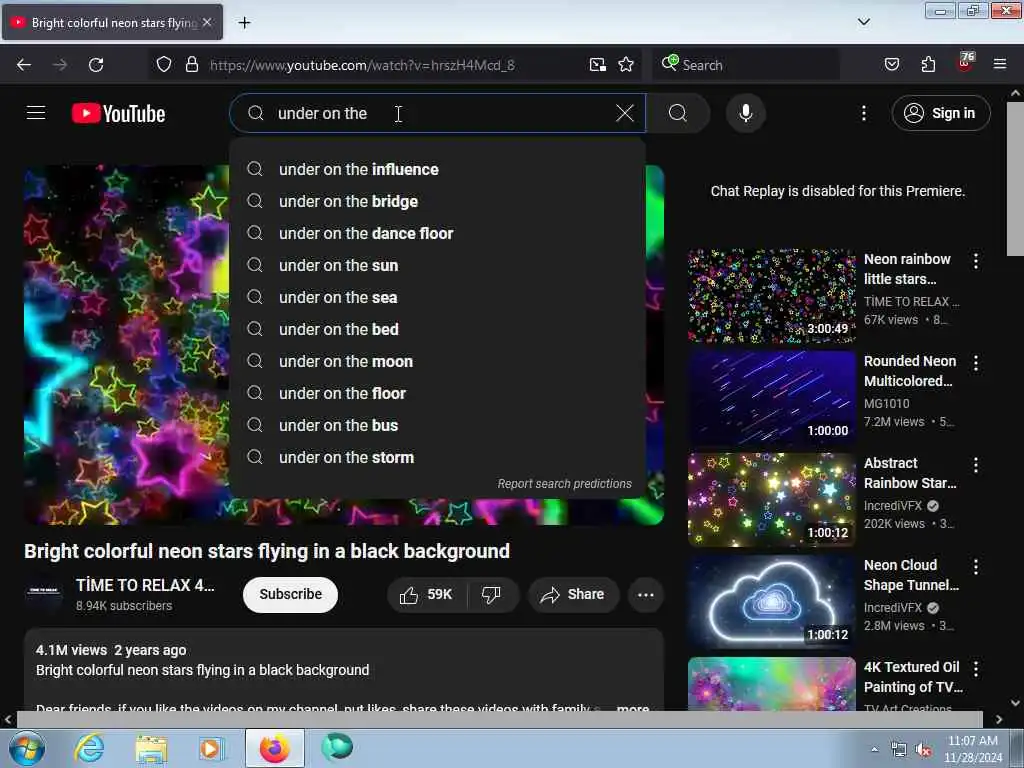Go back with the browser back arrow
This screenshot has width=1024, height=768.
[24, 65]
